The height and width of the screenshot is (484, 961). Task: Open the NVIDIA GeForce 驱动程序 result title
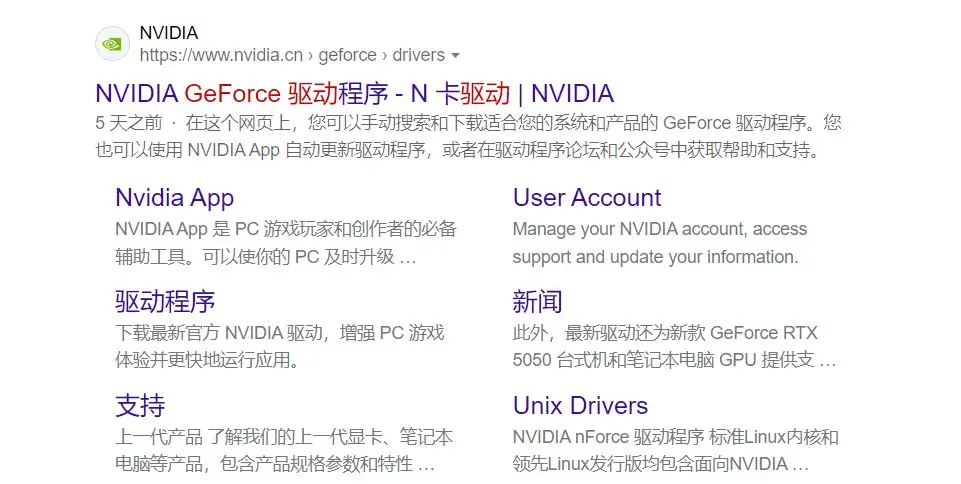coord(354,94)
